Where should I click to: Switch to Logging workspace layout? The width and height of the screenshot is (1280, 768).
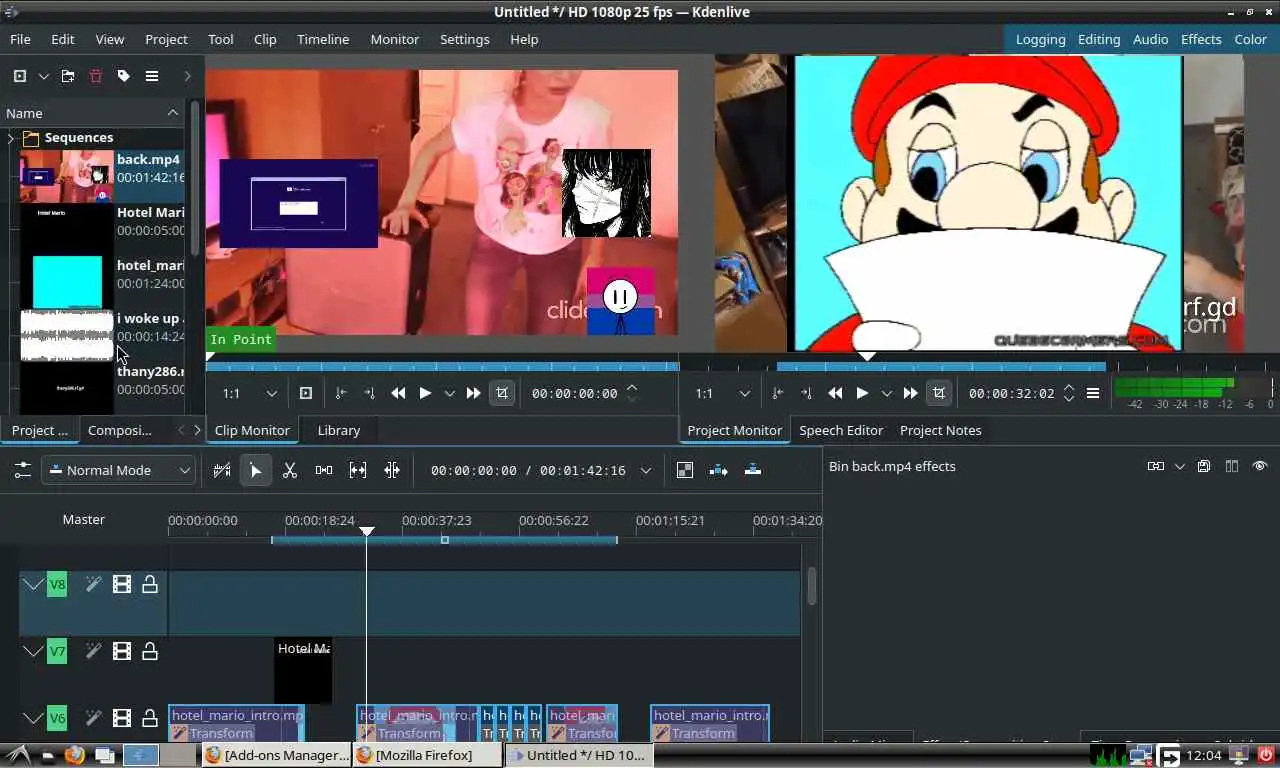(x=1040, y=39)
